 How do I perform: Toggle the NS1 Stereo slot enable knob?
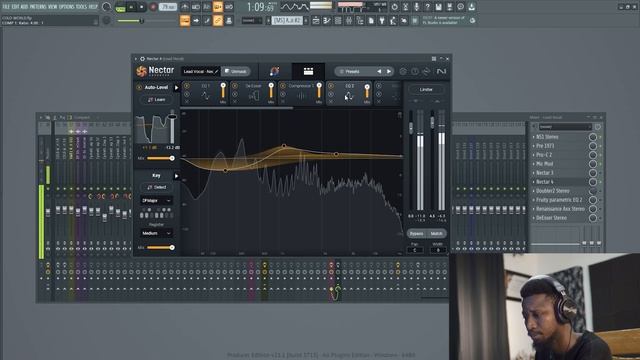[x=593, y=137]
